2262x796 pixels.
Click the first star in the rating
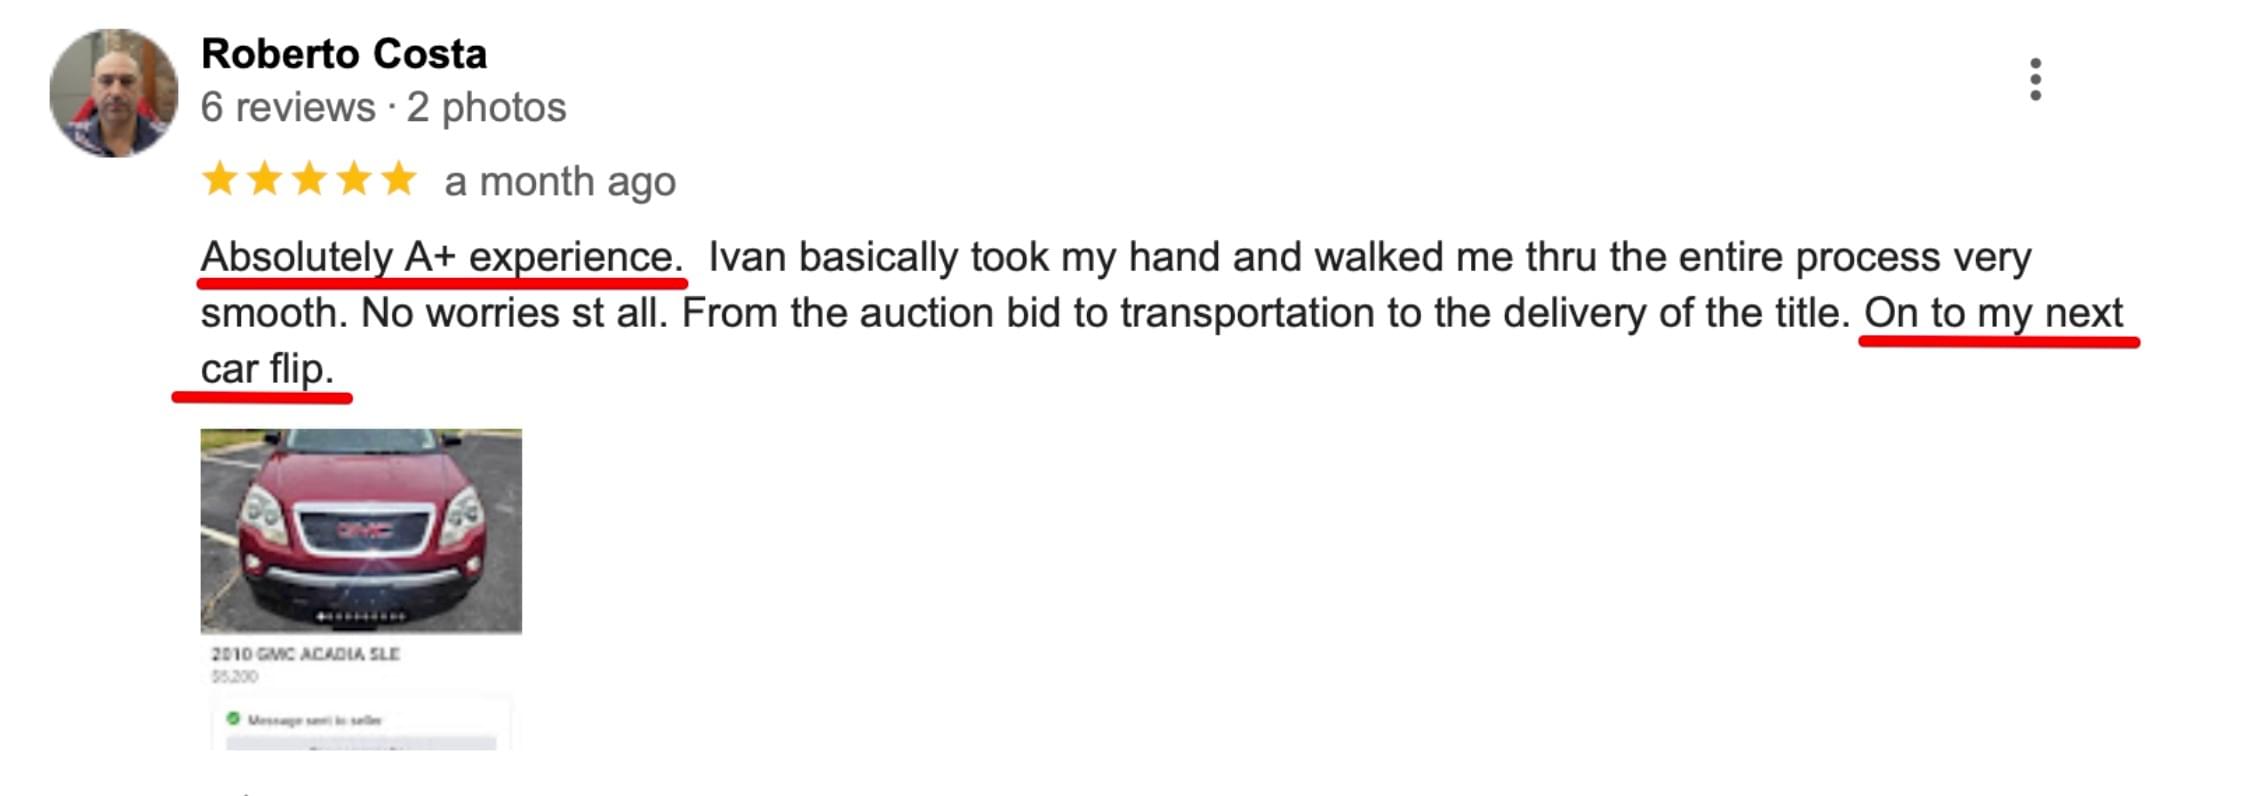pos(219,180)
